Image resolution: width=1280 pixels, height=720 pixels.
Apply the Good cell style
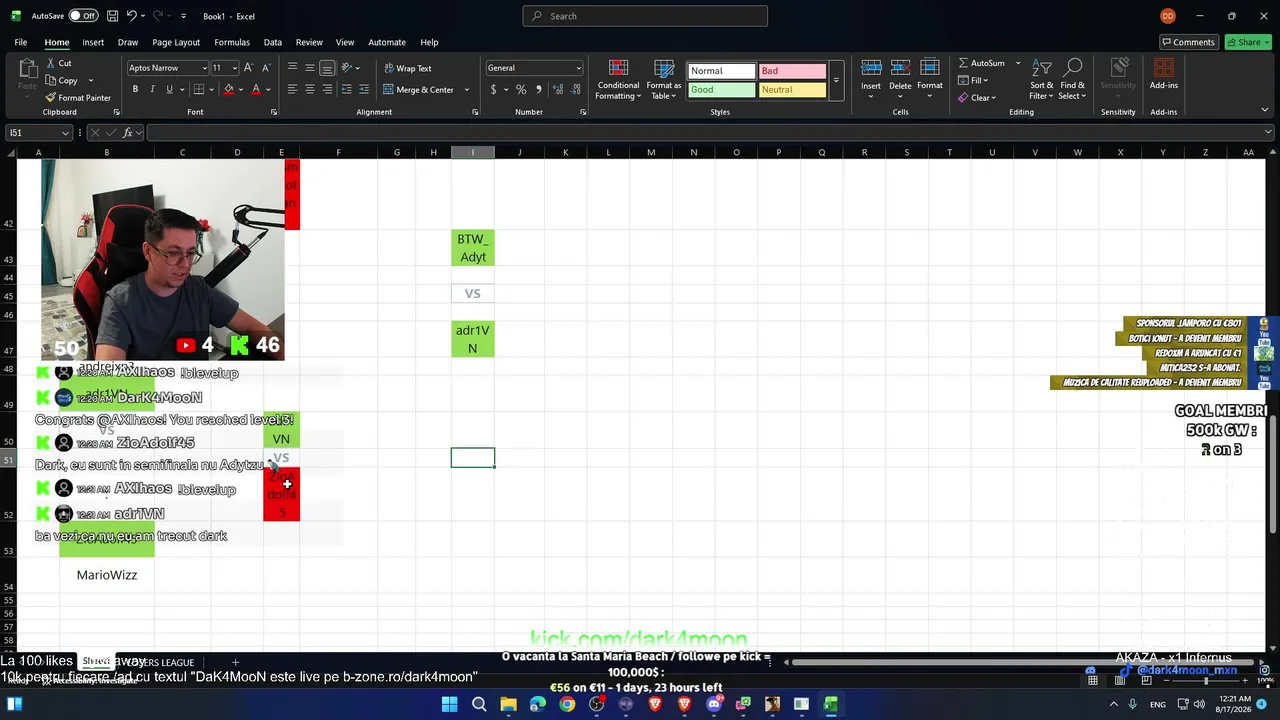(721, 90)
